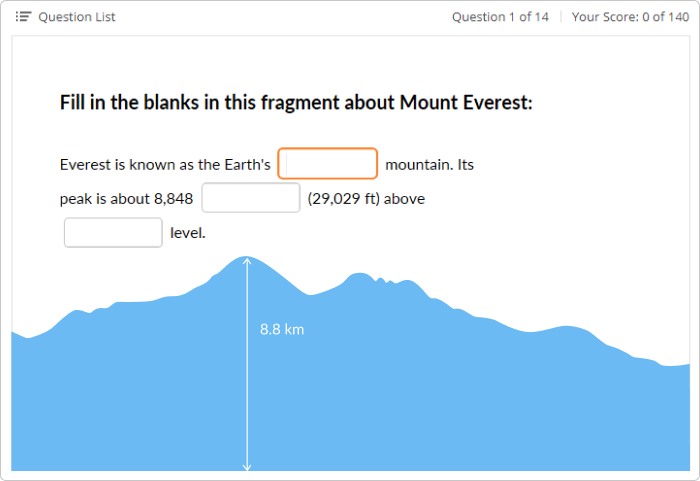
Task: Click the '(29,029 ft) above' text
Action: point(366,199)
